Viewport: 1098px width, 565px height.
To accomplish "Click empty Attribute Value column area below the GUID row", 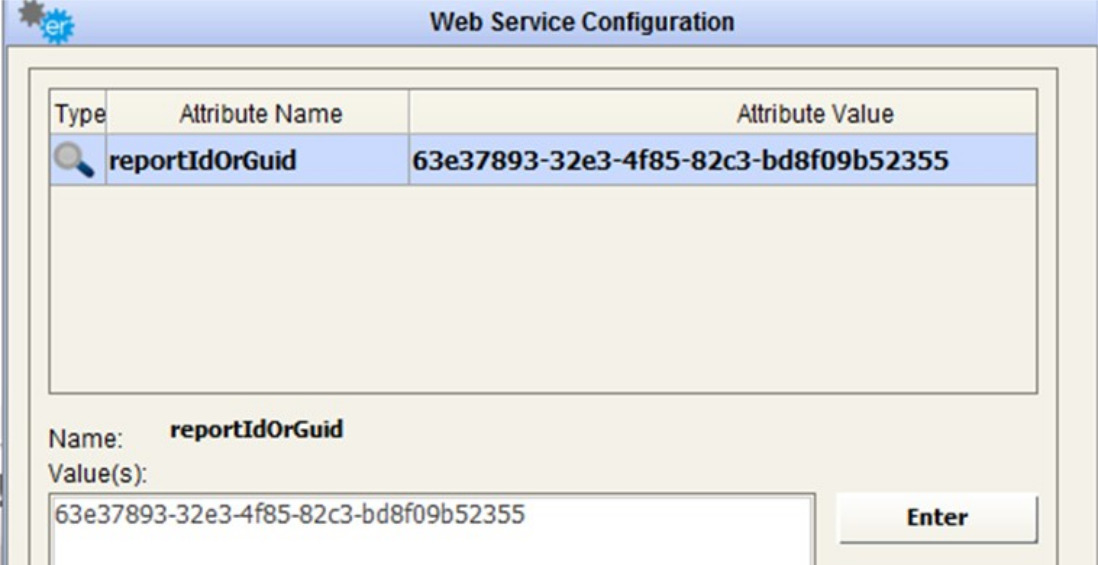I will click(x=720, y=290).
